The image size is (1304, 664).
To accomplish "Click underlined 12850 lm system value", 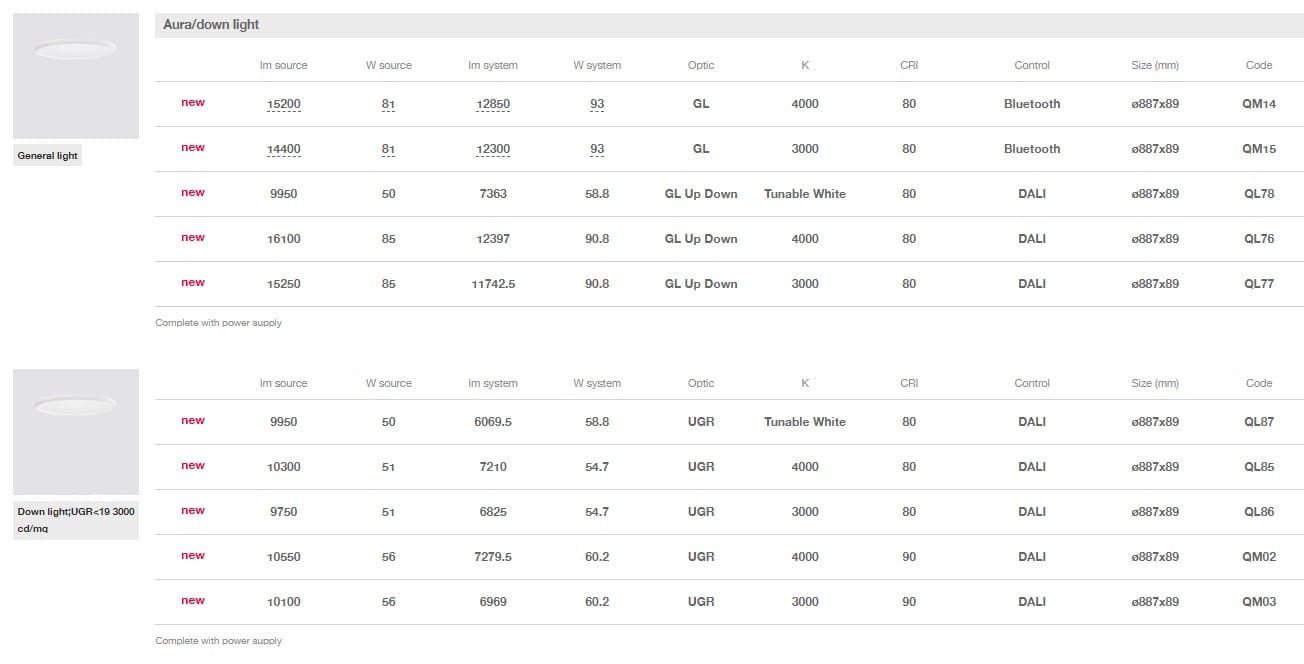I will pos(492,104).
